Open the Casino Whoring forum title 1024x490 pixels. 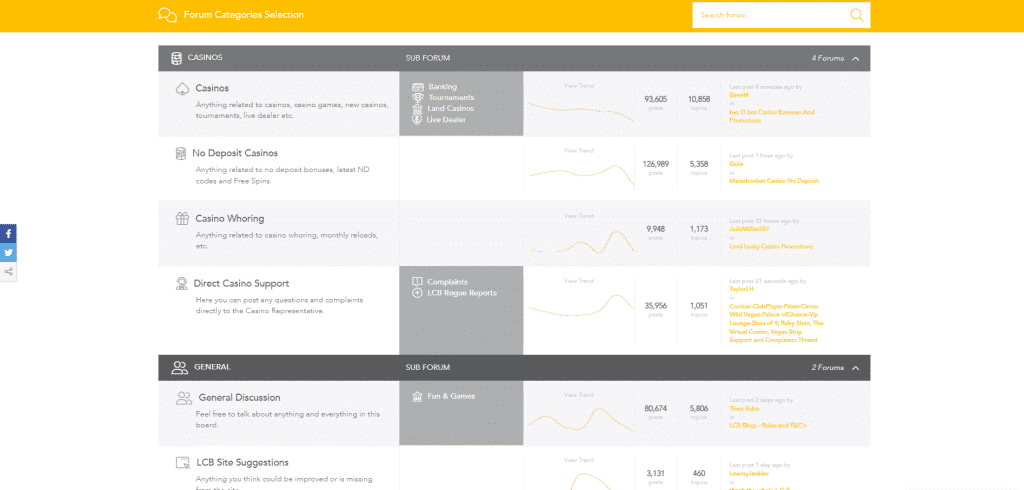pyautogui.click(x=230, y=219)
